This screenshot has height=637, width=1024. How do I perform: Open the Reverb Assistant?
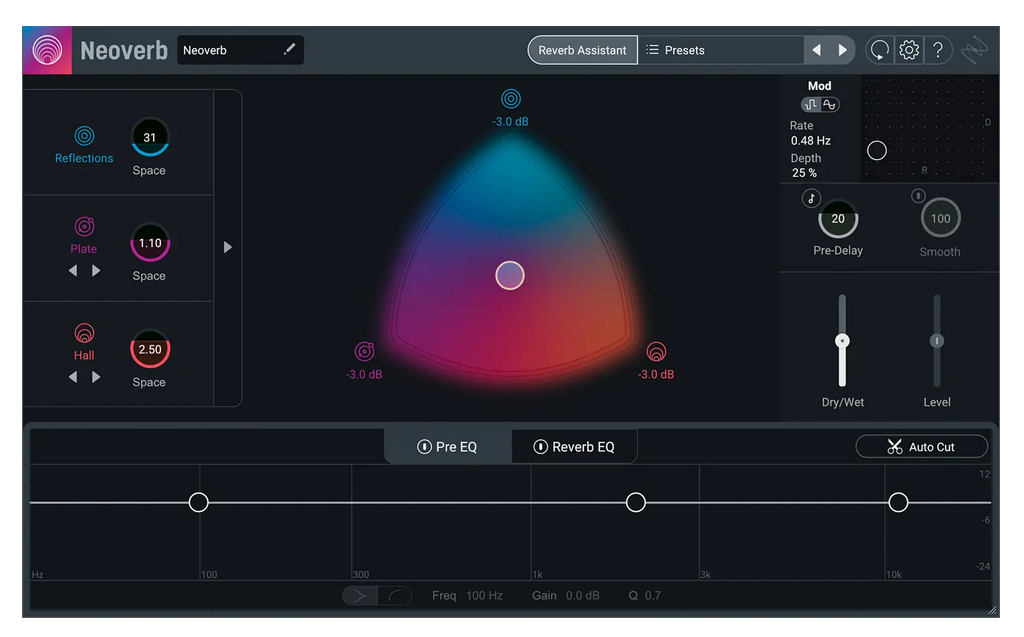point(582,50)
